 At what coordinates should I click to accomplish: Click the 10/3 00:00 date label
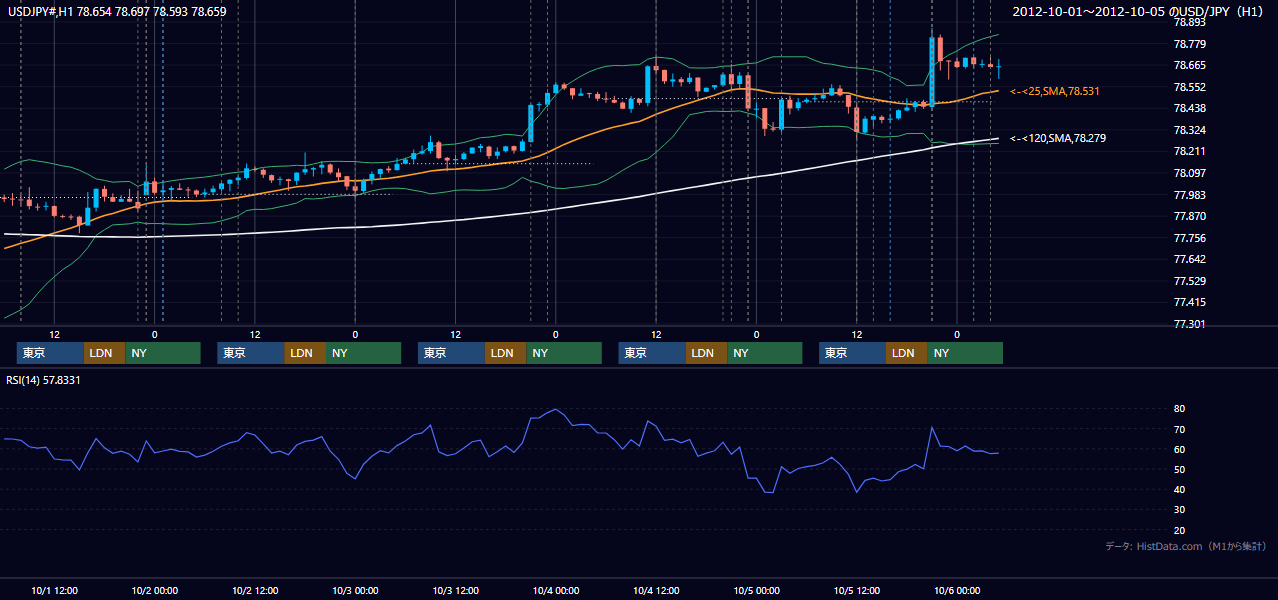(x=355, y=590)
